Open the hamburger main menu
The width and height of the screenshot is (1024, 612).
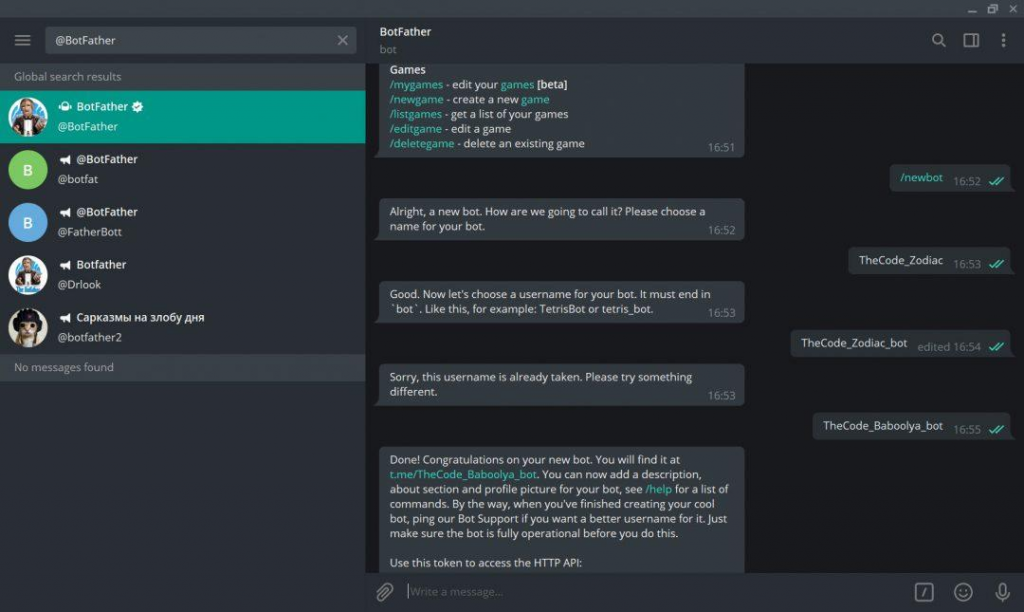23,40
